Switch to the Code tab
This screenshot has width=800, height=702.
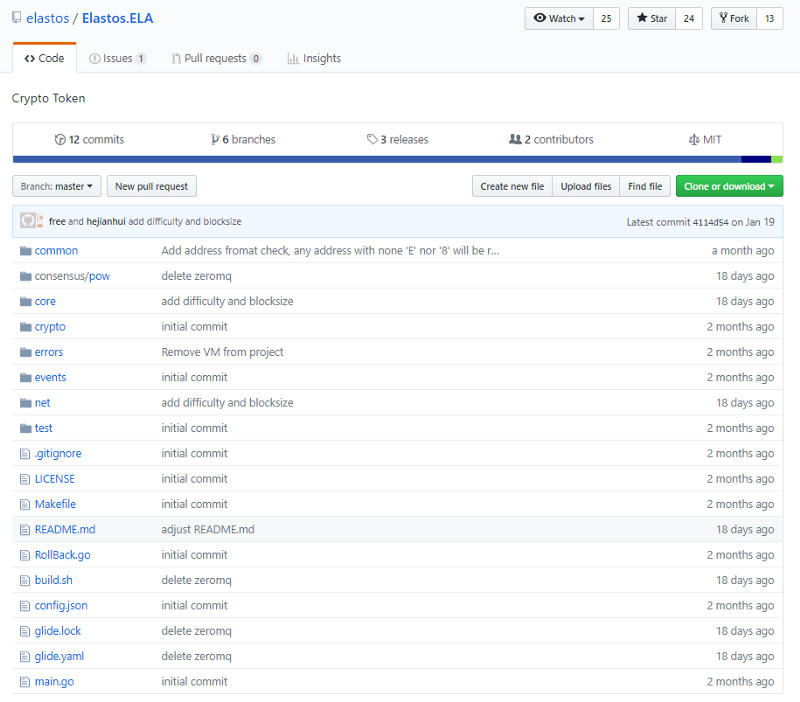click(x=44, y=58)
